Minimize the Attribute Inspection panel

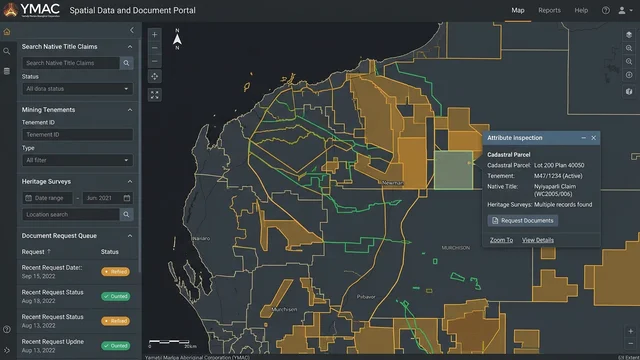[584, 138]
